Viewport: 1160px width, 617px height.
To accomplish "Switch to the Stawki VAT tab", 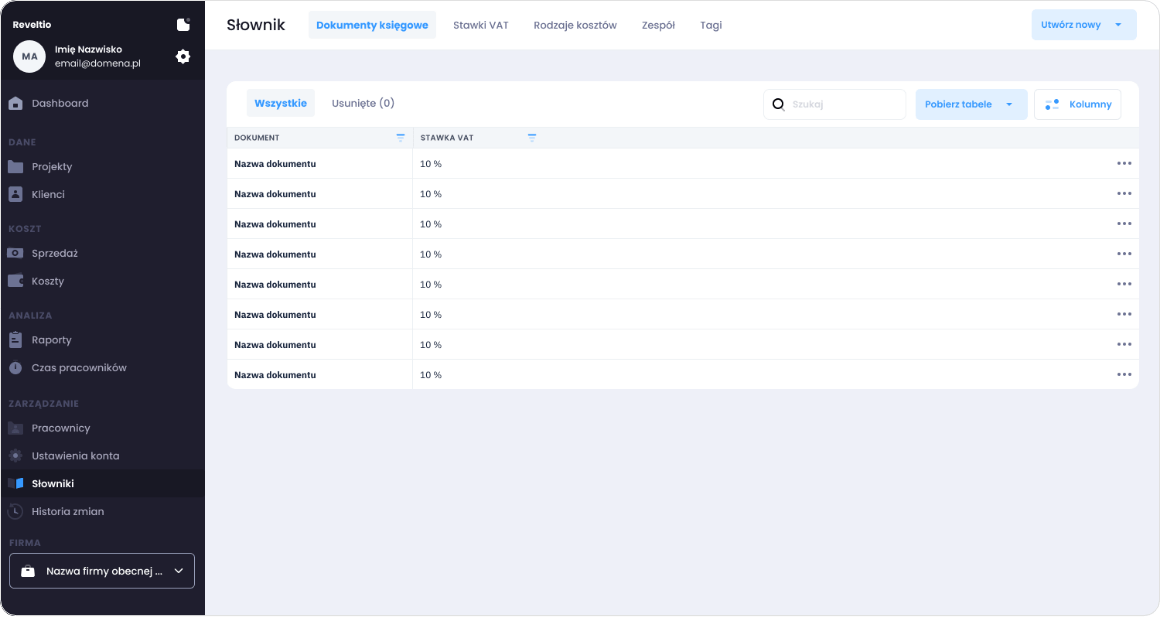I will [x=480, y=25].
